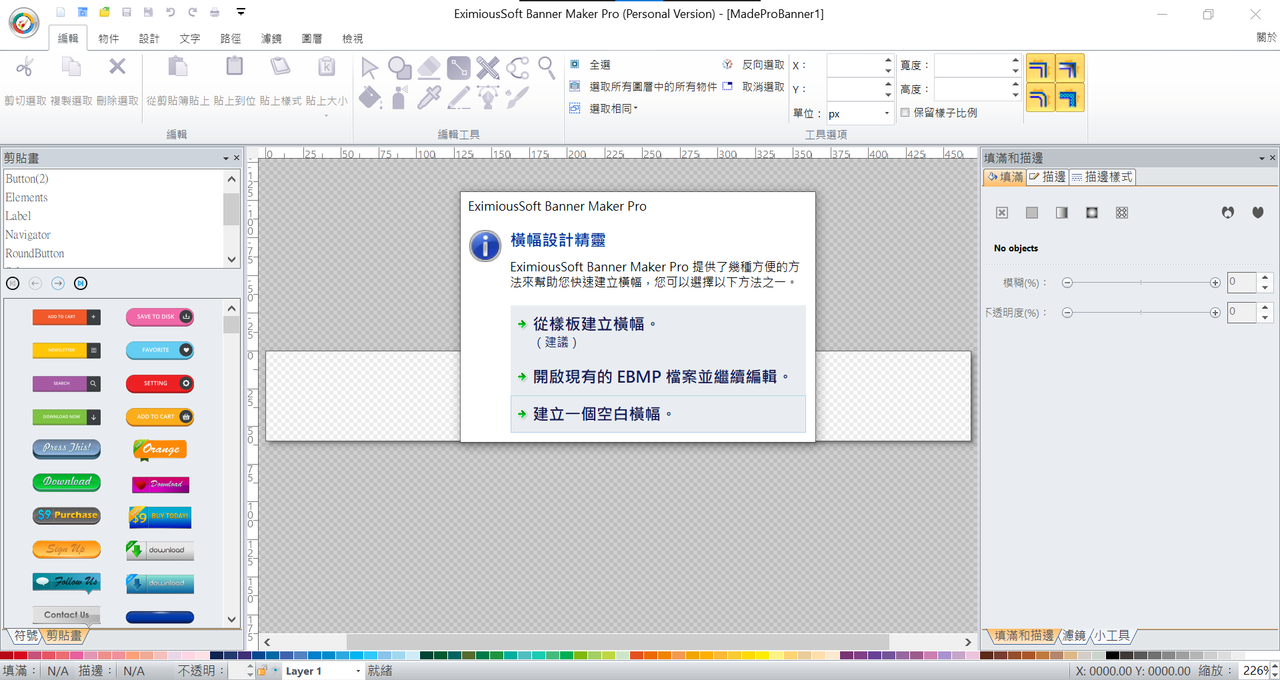Click 反向選取 invert selection button
Image resolution: width=1280 pixels, height=680 pixels.
(x=753, y=64)
